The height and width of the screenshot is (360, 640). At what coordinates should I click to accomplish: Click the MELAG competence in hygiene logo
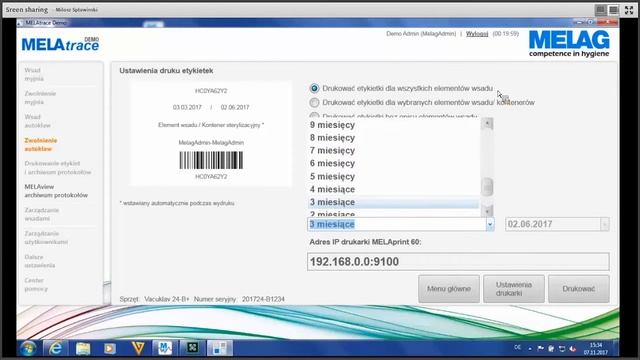tap(569, 43)
